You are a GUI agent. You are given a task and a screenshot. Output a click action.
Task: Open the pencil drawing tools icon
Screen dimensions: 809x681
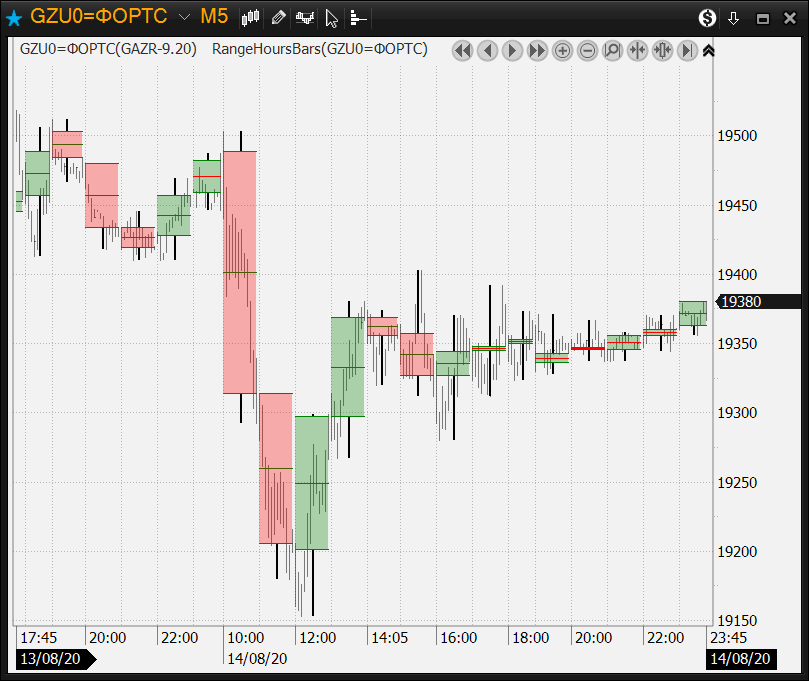tap(279, 17)
